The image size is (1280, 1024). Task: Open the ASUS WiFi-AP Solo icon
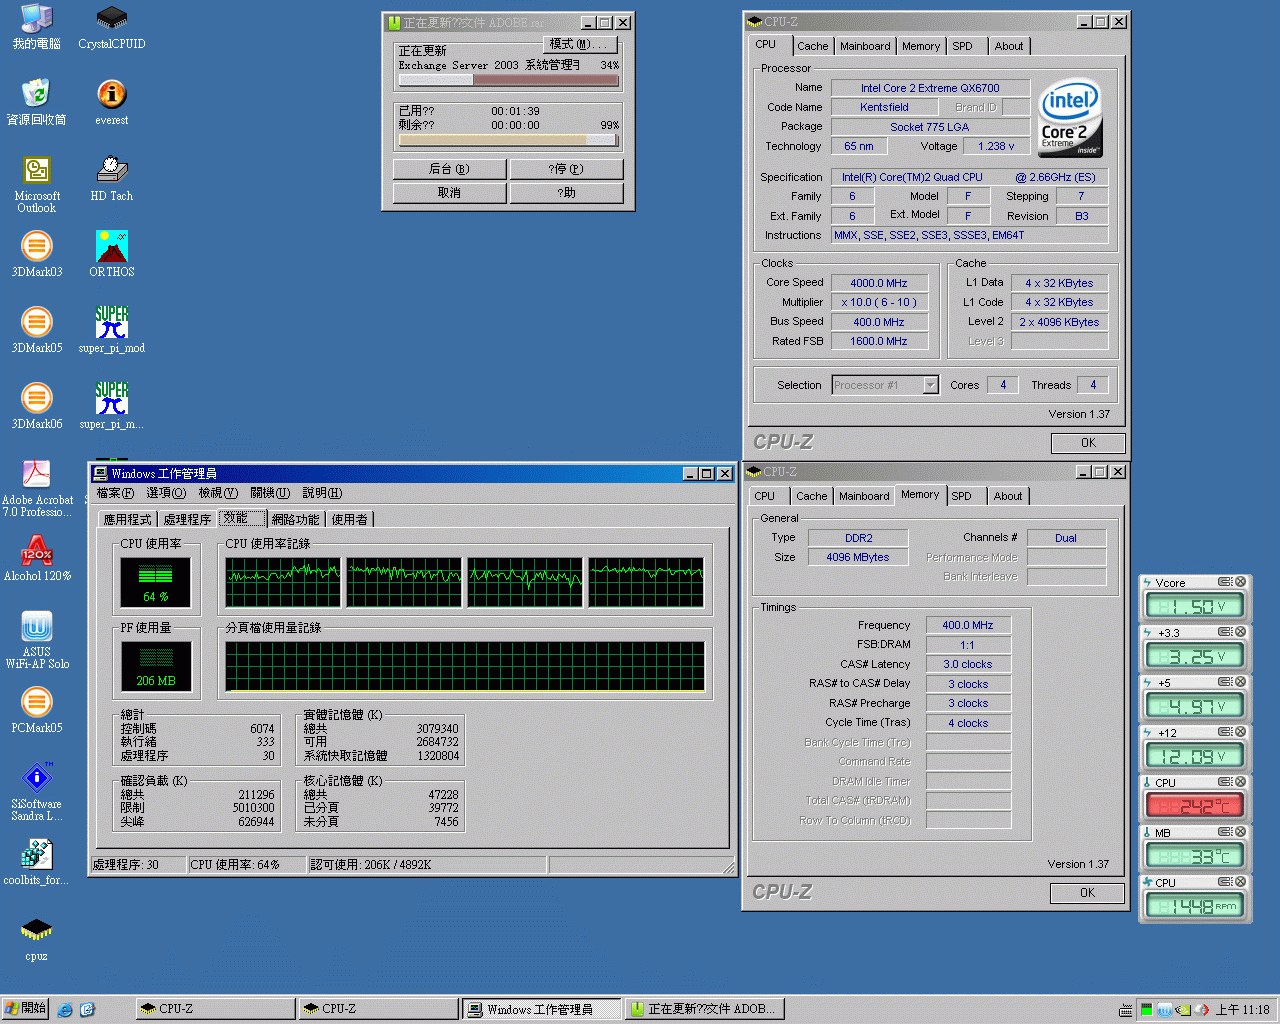click(x=37, y=640)
